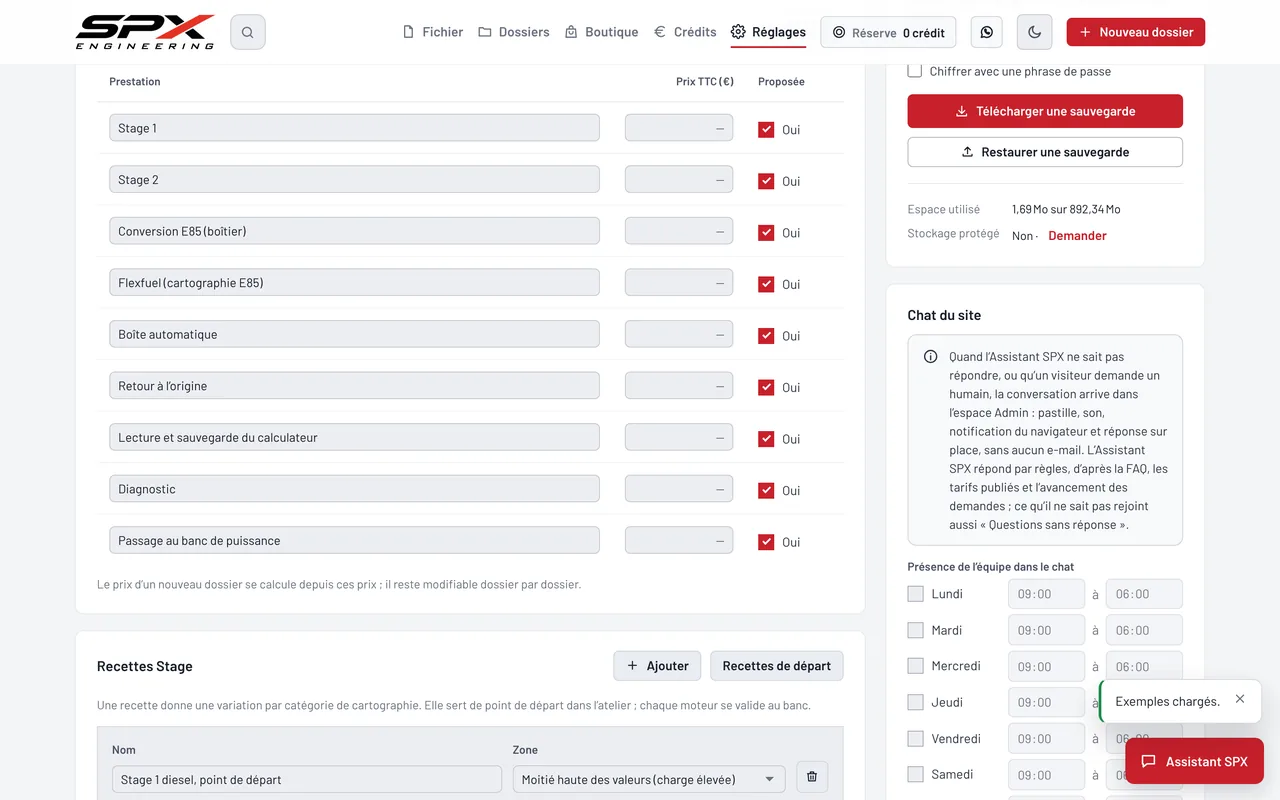This screenshot has width=1280, height=800.
Task: Open the Zone dropdown for Stage 1 diesel
Action: [x=649, y=779]
